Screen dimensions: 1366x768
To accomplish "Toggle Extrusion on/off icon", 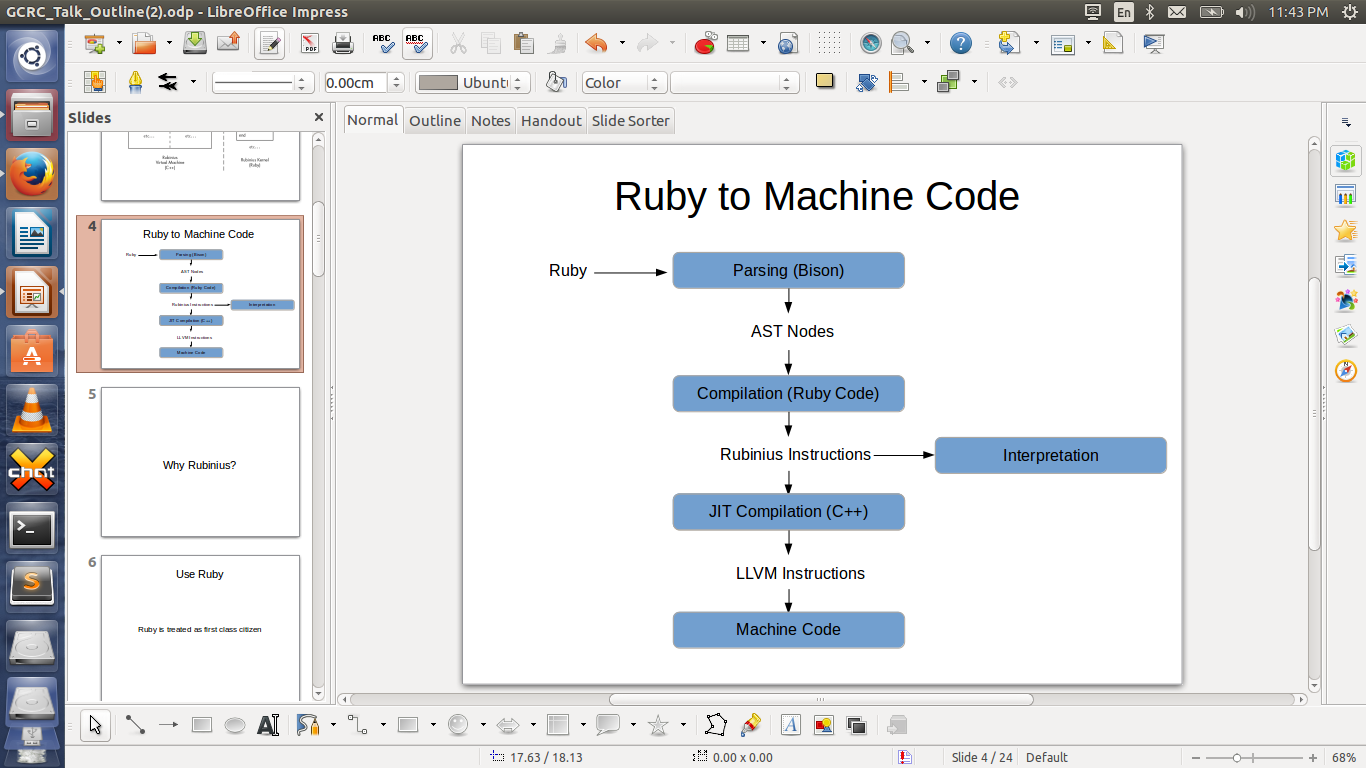I will click(897, 725).
